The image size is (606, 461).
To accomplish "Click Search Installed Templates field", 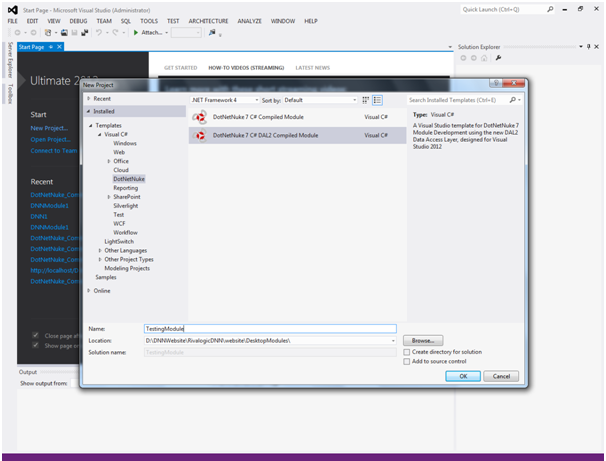I will (458, 100).
